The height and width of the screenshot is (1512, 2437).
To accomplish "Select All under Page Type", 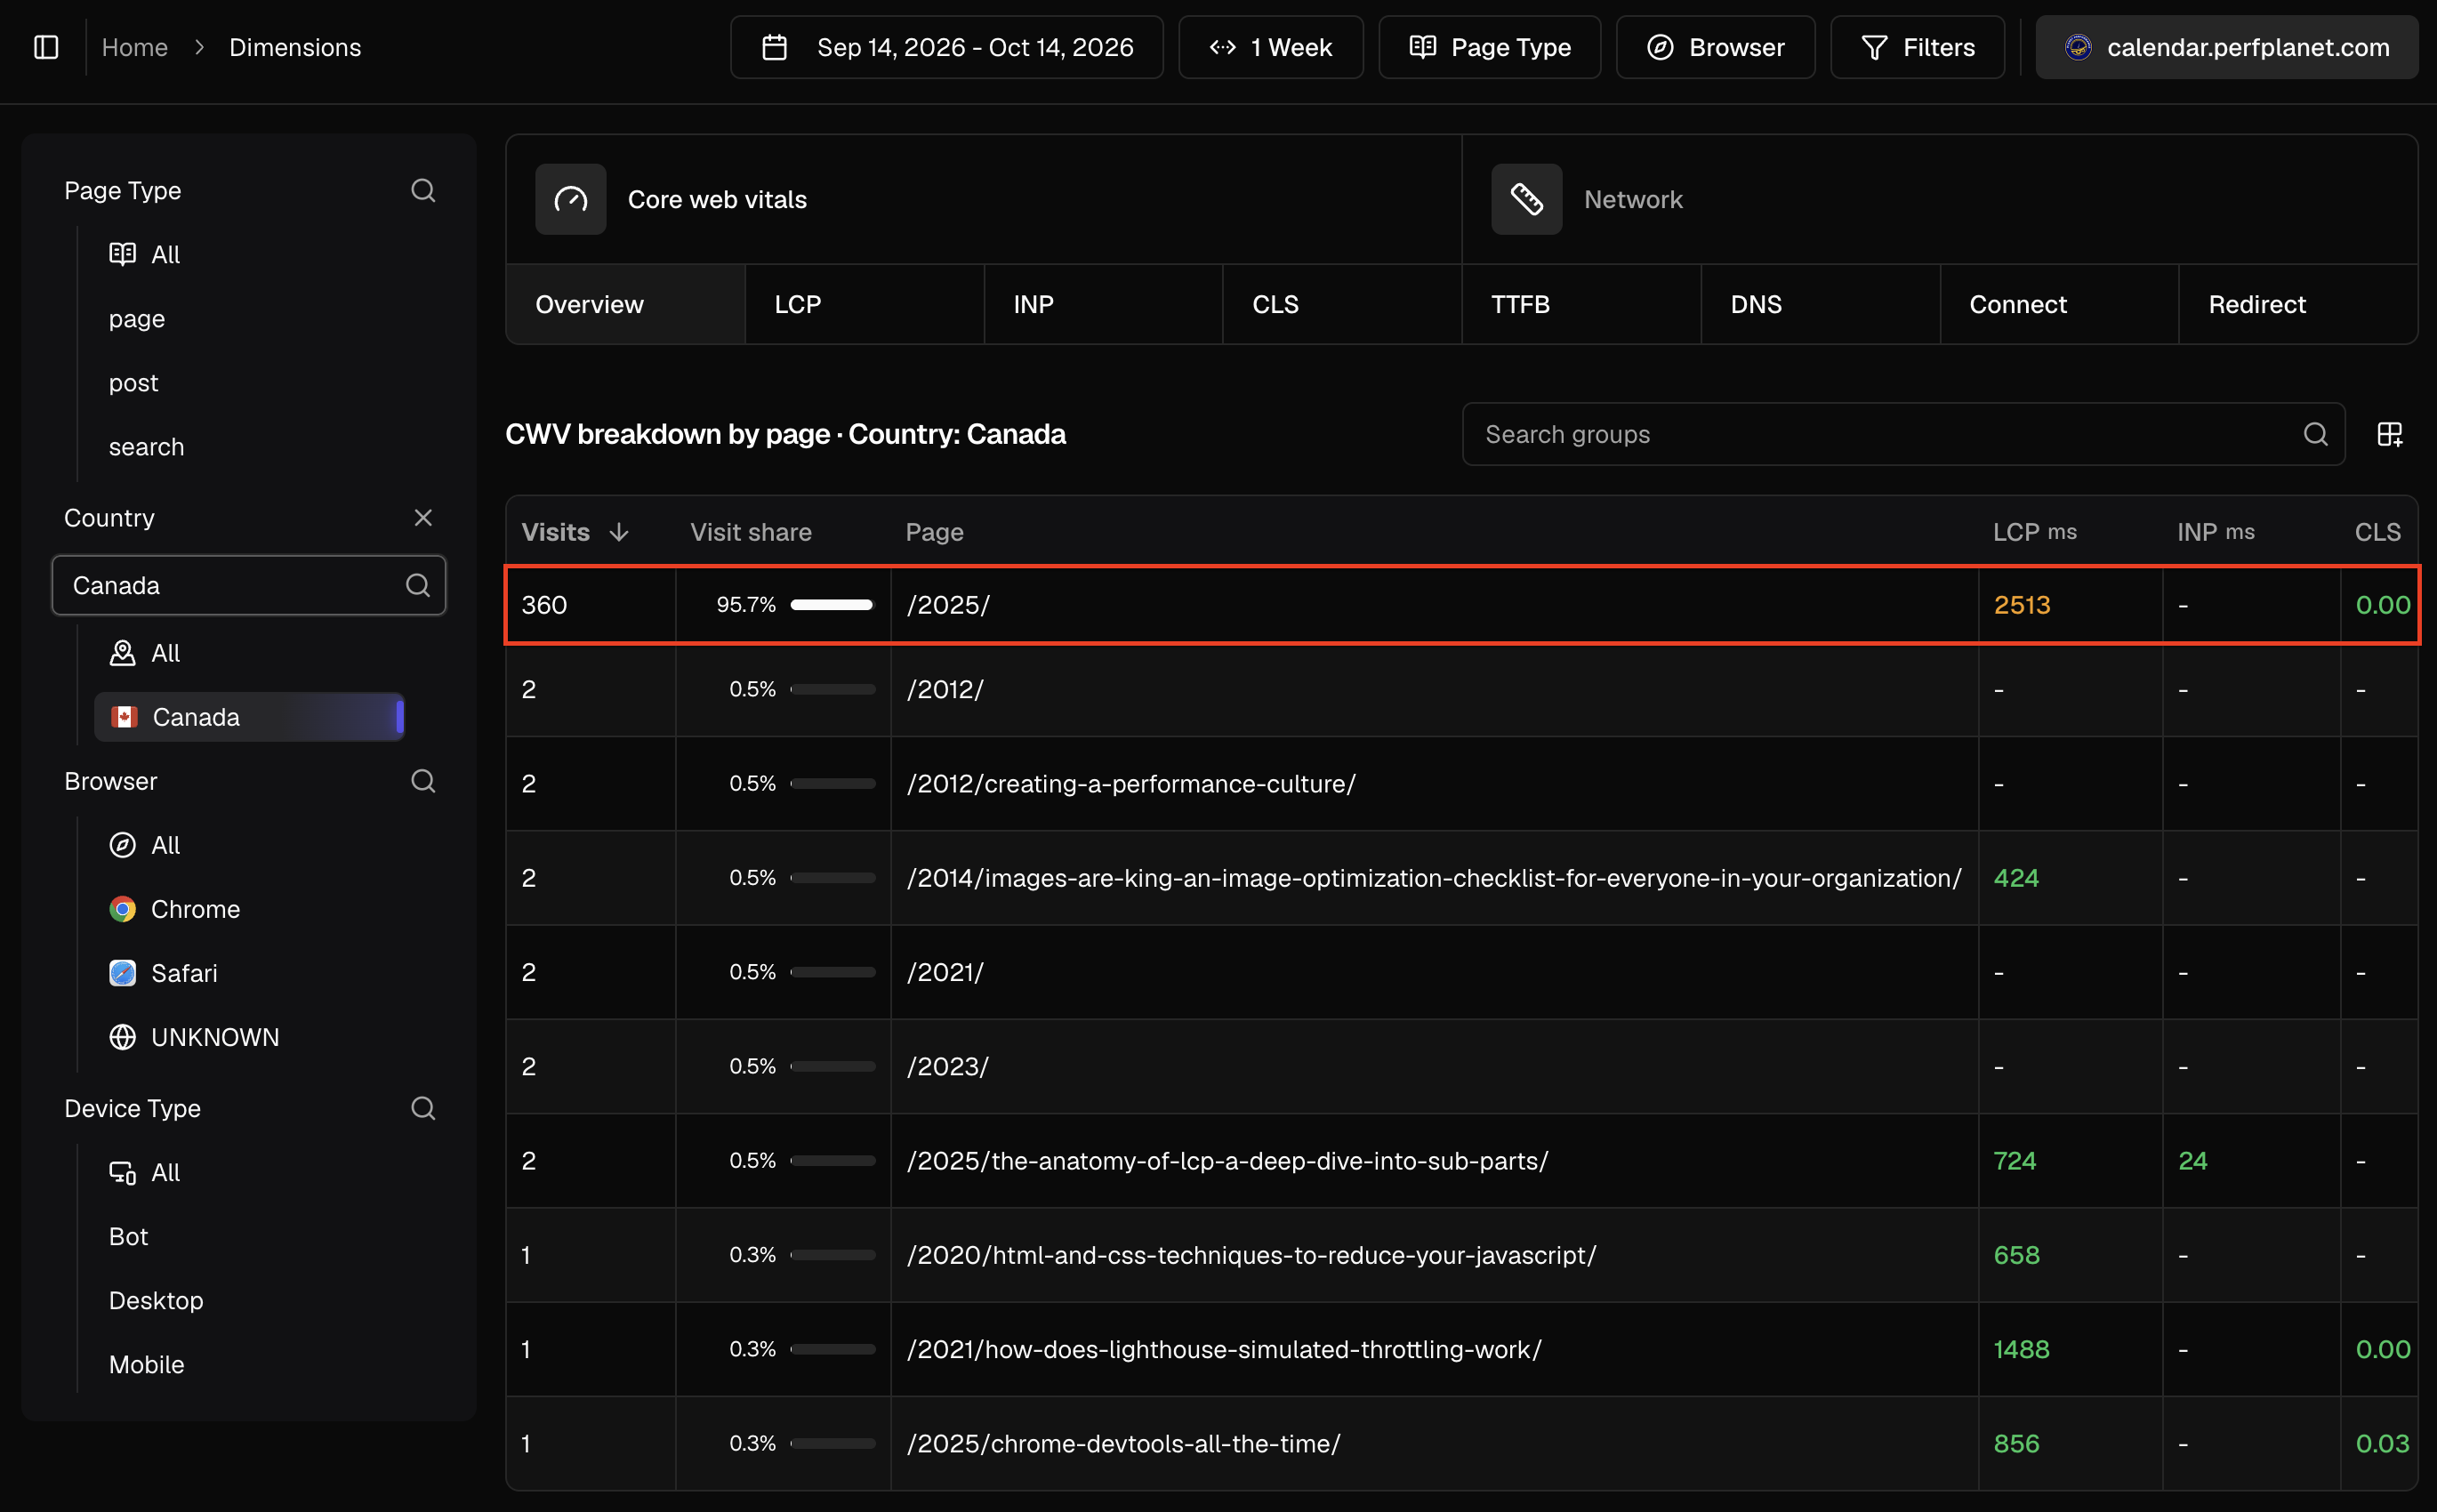I will (x=145, y=254).
